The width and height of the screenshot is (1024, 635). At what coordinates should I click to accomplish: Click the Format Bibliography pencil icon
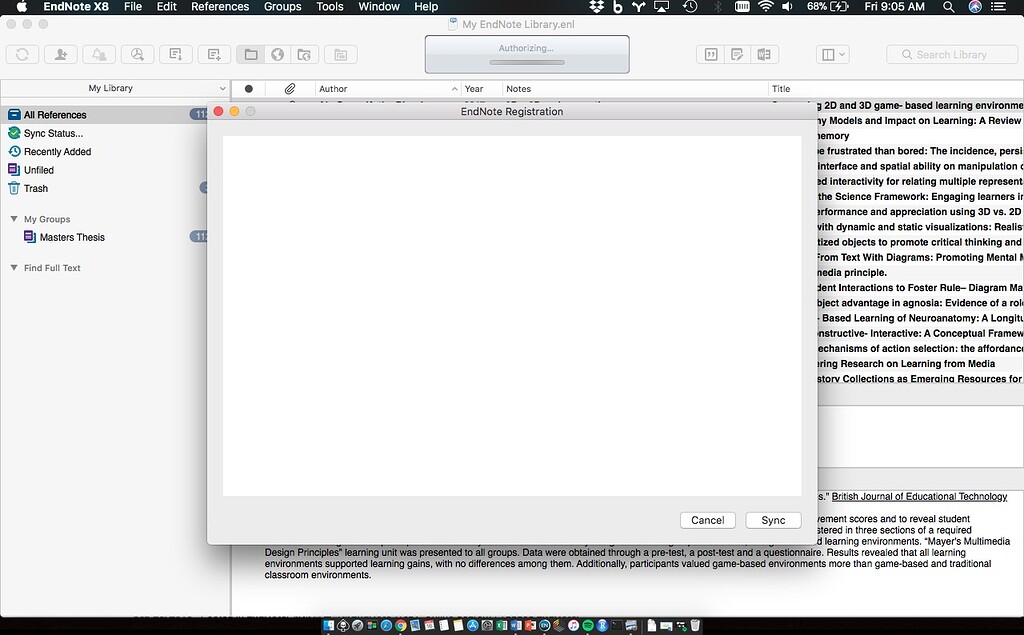coord(737,55)
